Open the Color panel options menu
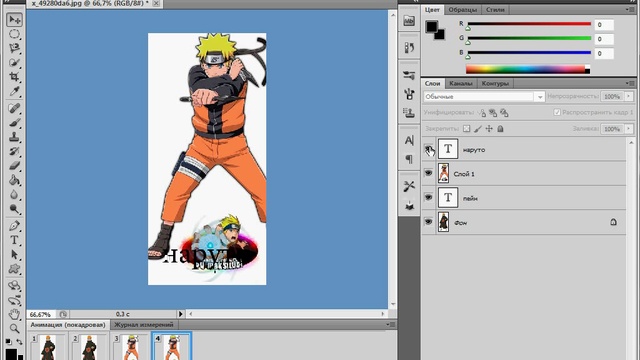640x360 pixels. point(629,9)
